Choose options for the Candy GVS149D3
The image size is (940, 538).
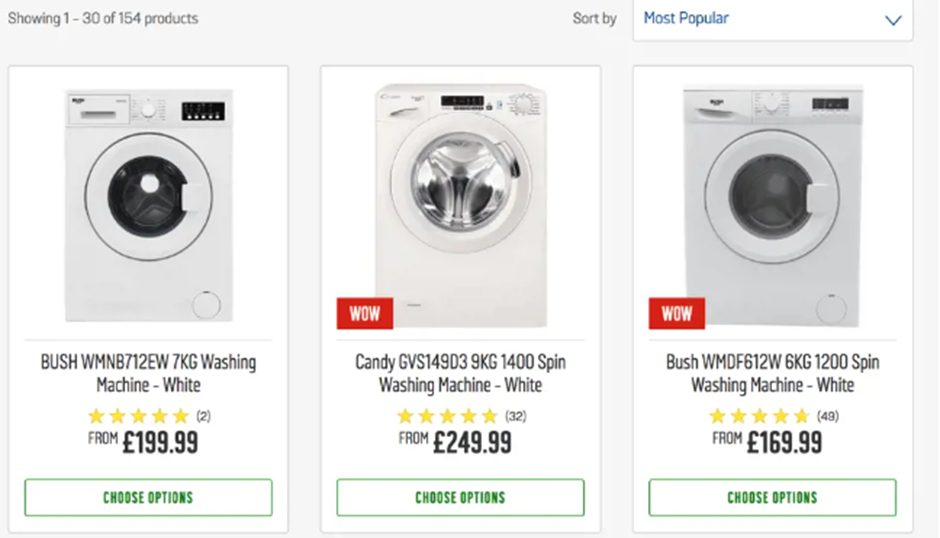pos(460,497)
